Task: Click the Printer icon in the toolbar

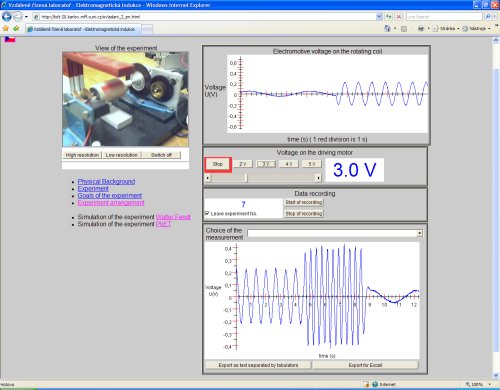Action: click(421, 29)
